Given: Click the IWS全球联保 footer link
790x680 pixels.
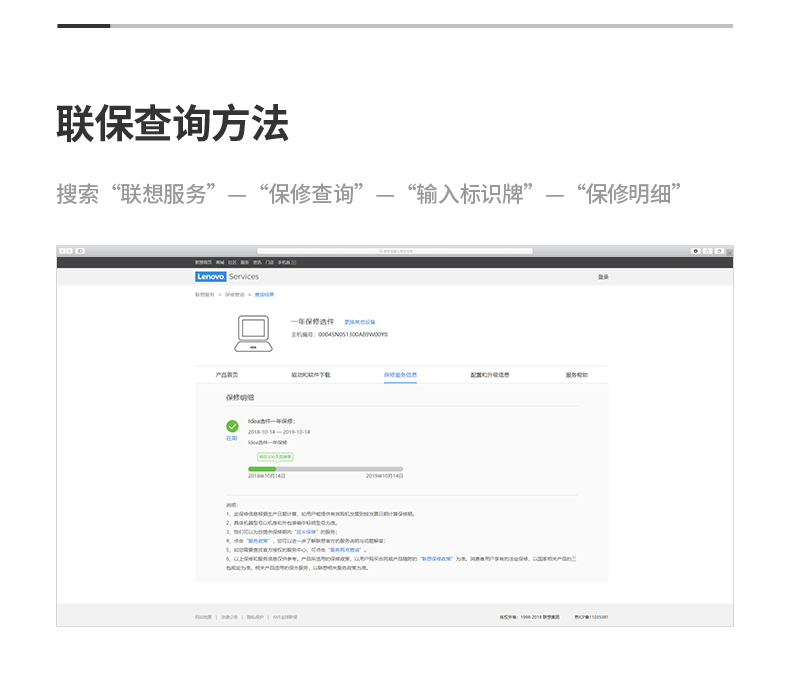Looking at the screenshot, I should pos(285,617).
